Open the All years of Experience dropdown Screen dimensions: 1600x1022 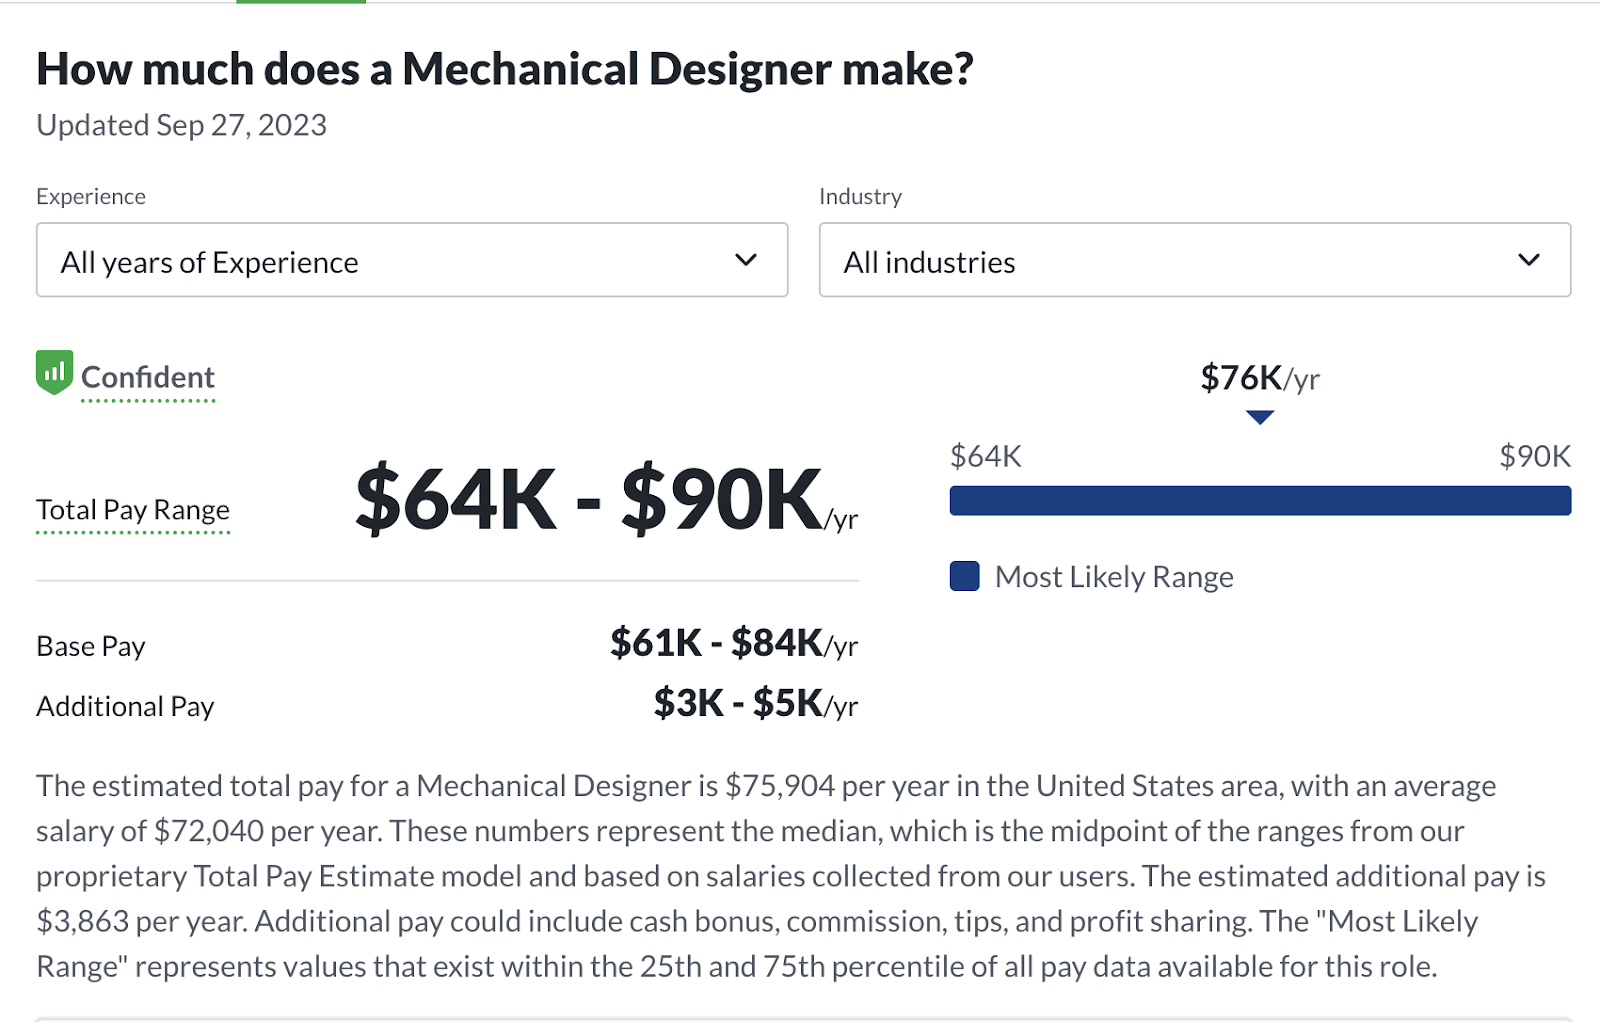(x=411, y=260)
